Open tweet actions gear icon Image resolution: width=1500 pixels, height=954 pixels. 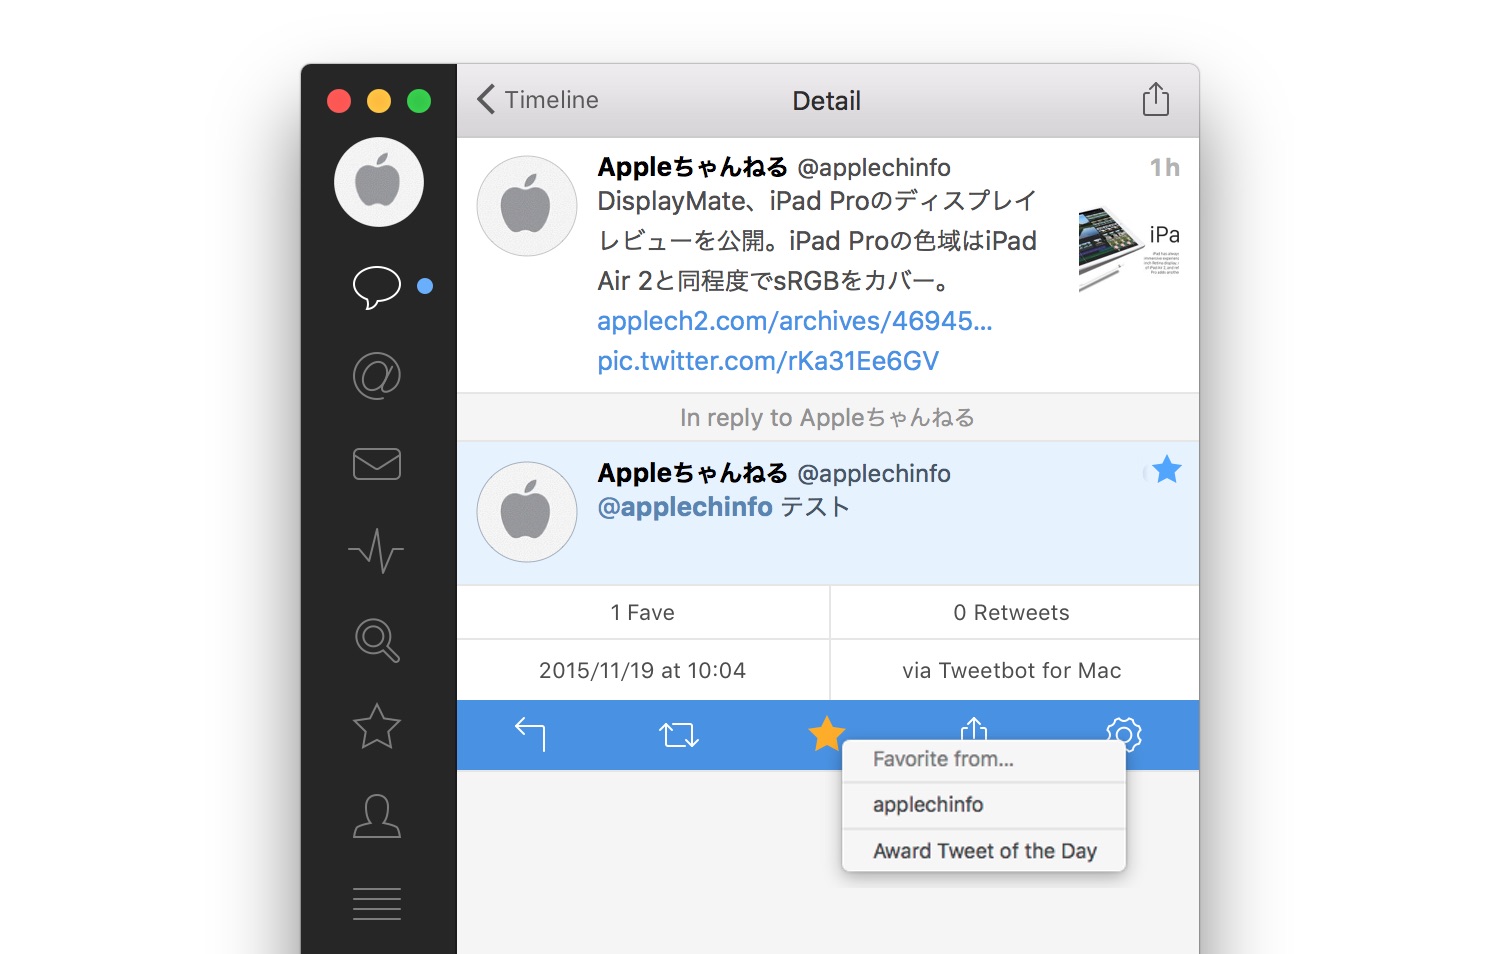(x=1124, y=733)
